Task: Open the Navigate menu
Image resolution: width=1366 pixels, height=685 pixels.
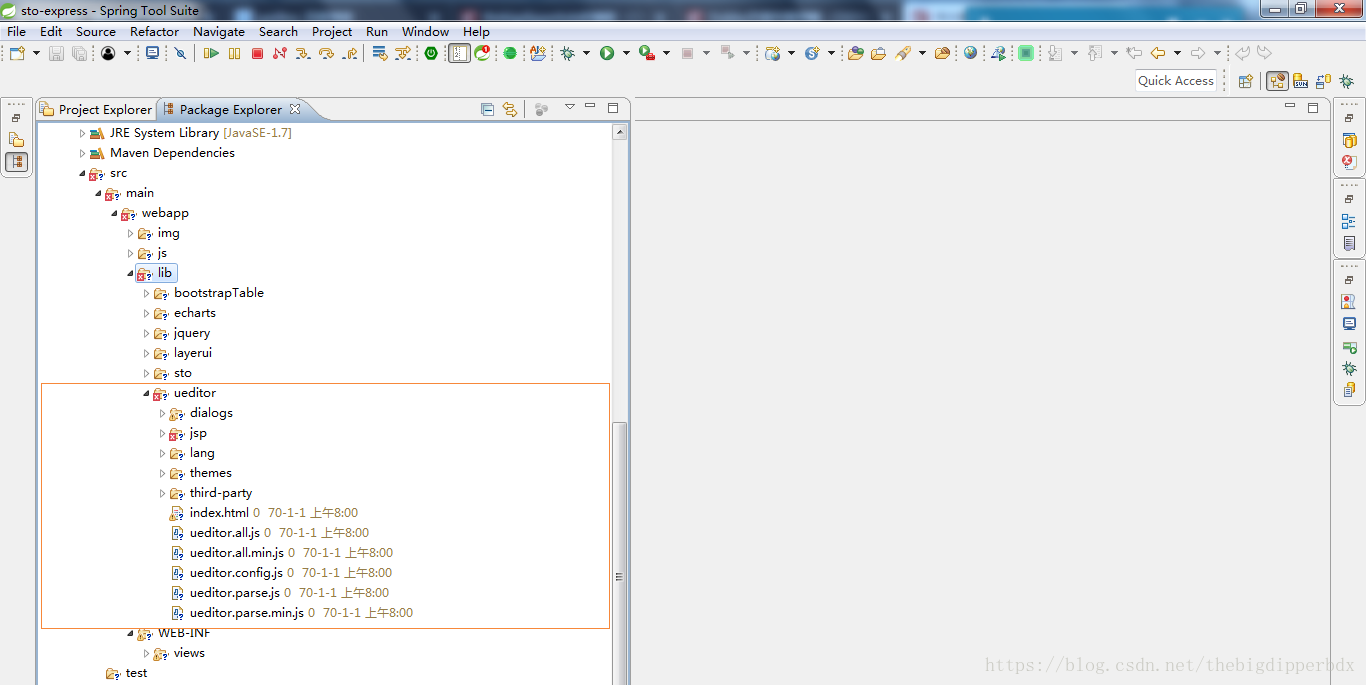Action: [219, 31]
